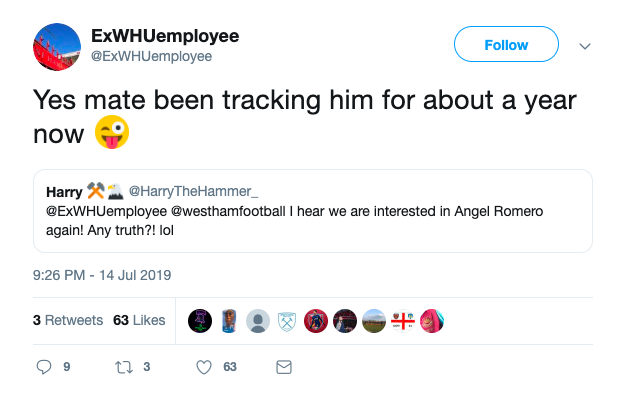This screenshot has height=396, width=625.
Task: Open the quoted tweet about Angel Romero
Action: (313, 211)
